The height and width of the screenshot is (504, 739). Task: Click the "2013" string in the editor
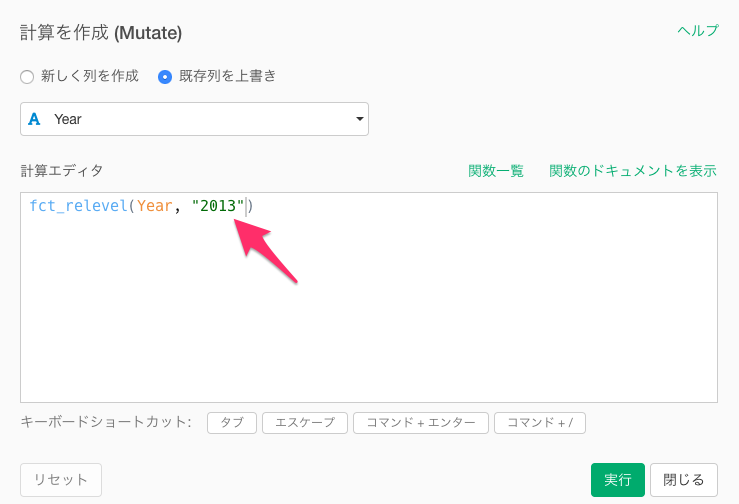coord(218,206)
